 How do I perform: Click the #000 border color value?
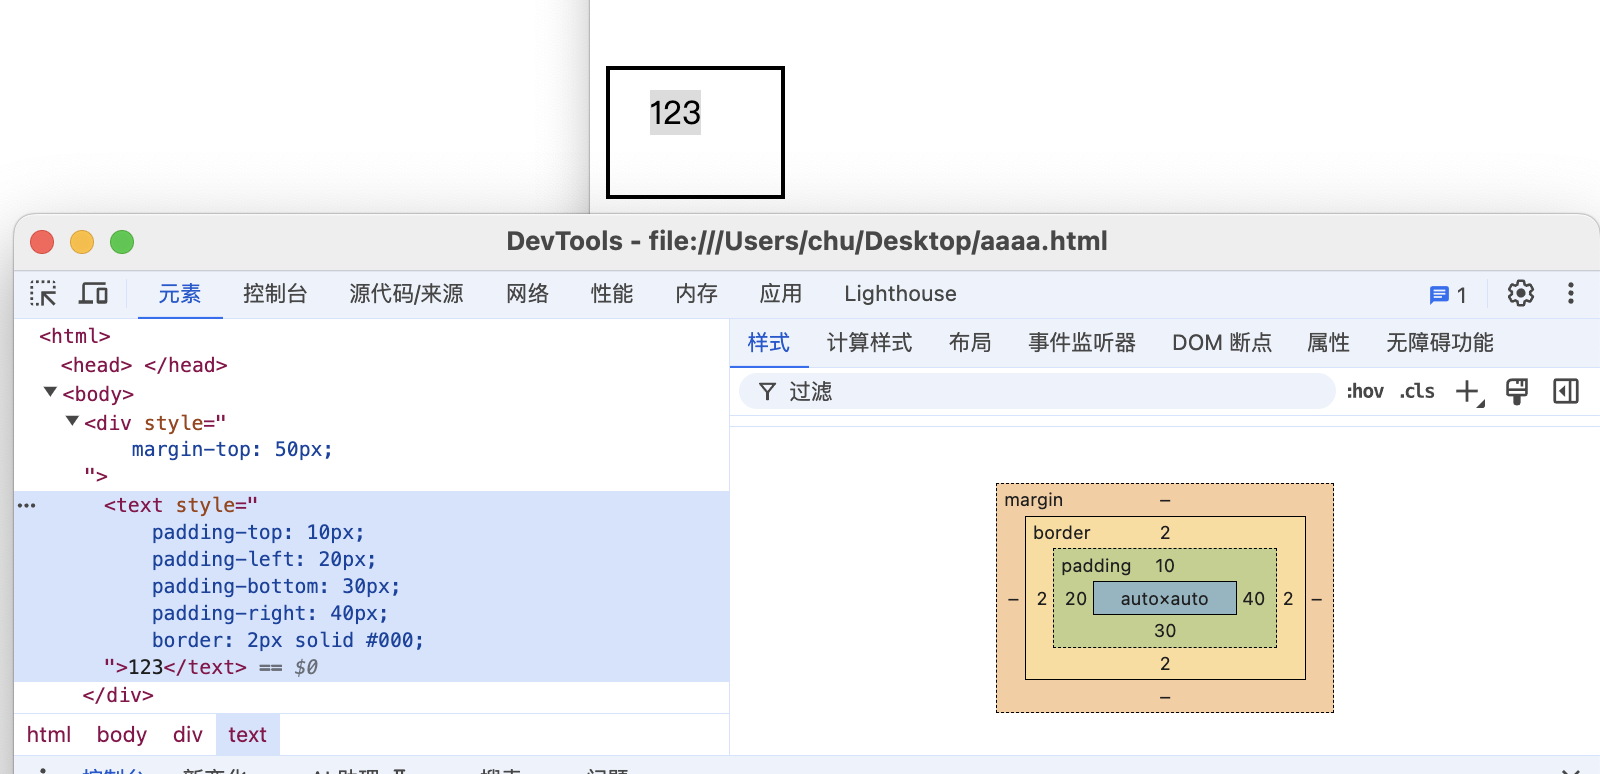[393, 640]
